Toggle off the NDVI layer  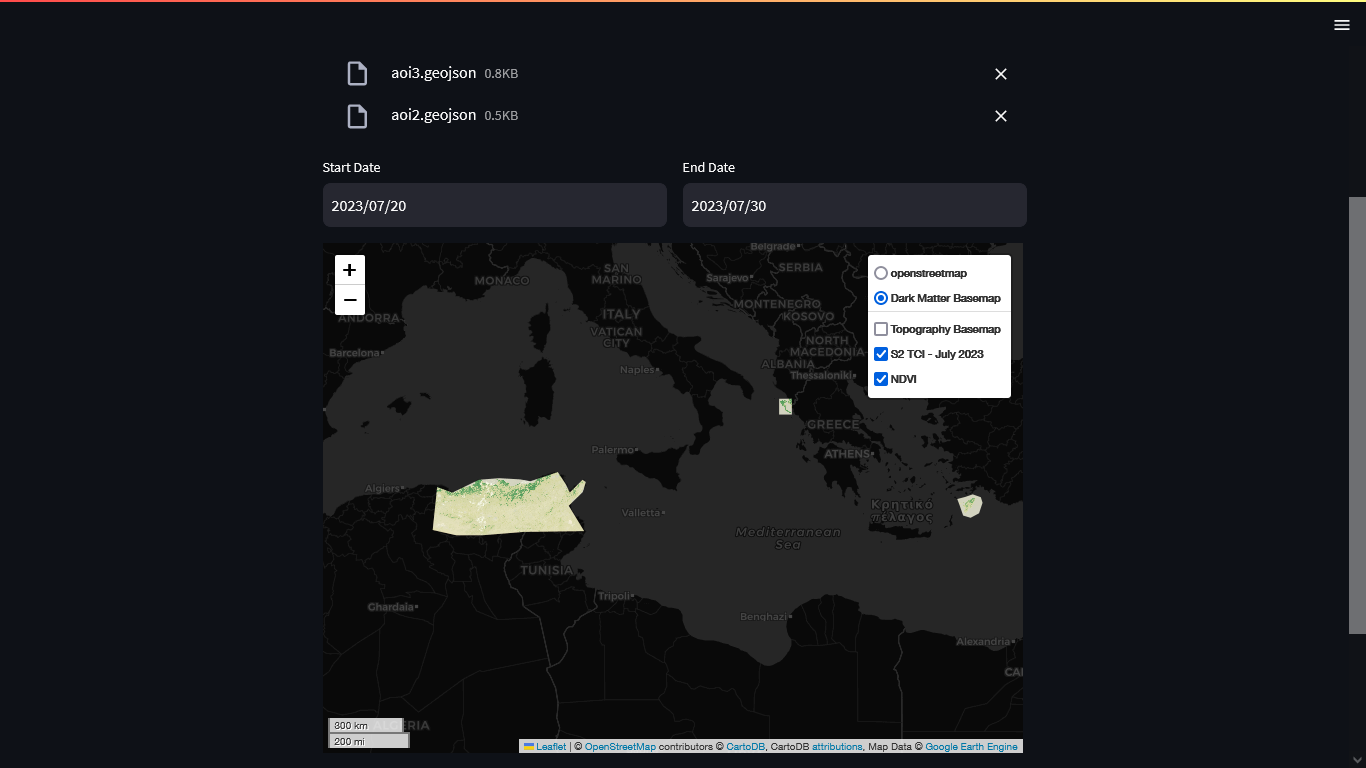point(881,379)
